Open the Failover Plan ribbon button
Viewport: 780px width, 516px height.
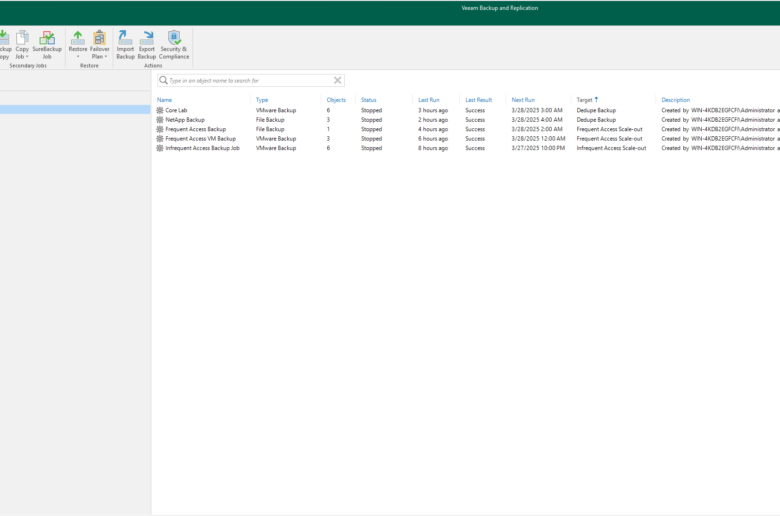(99, 45)
